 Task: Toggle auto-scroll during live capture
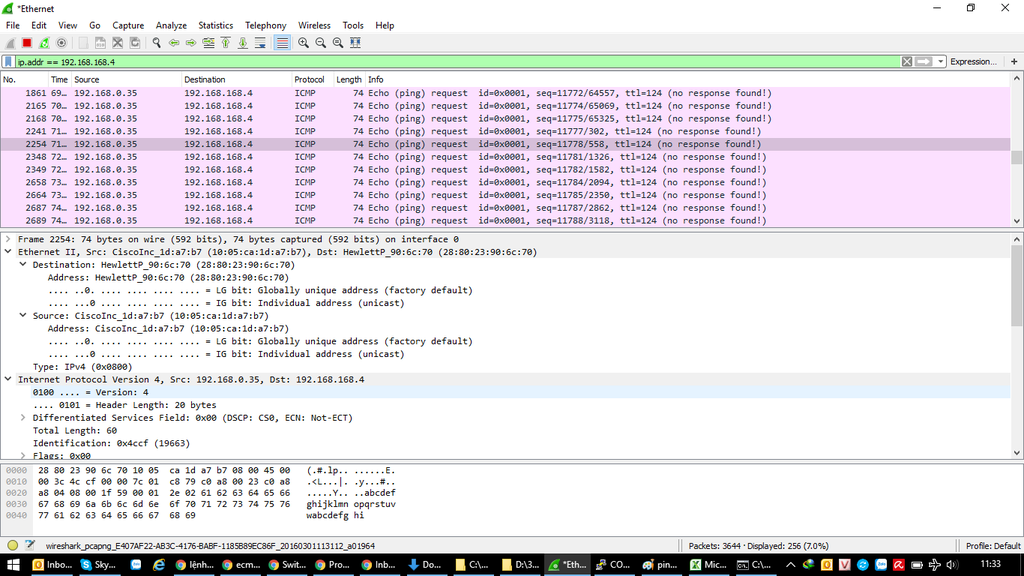click(x=260, y=43)
